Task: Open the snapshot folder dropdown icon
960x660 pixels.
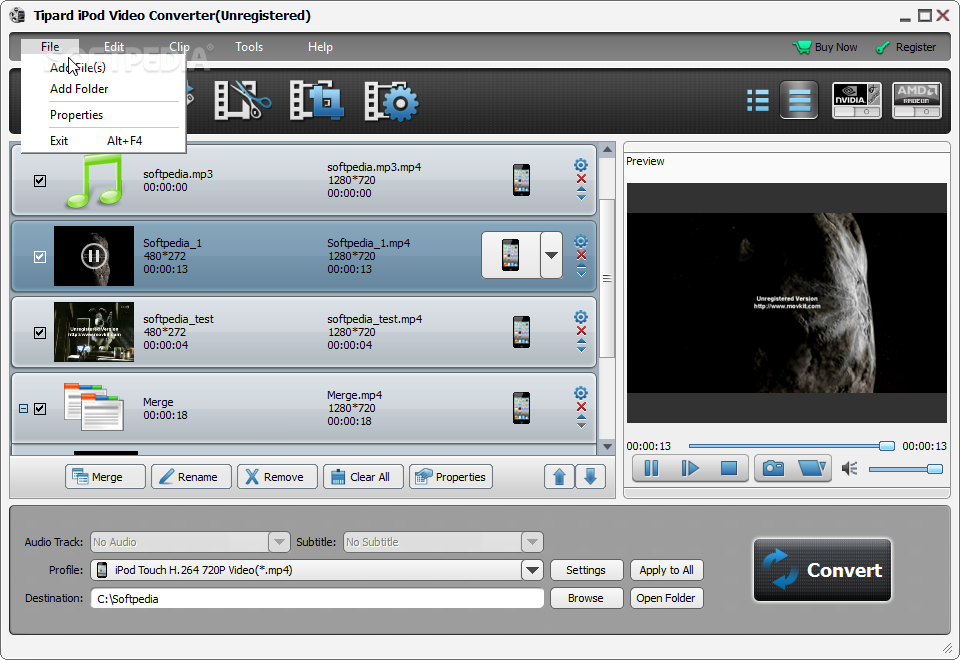Action: pyautogui.click(x=812, y=468)
